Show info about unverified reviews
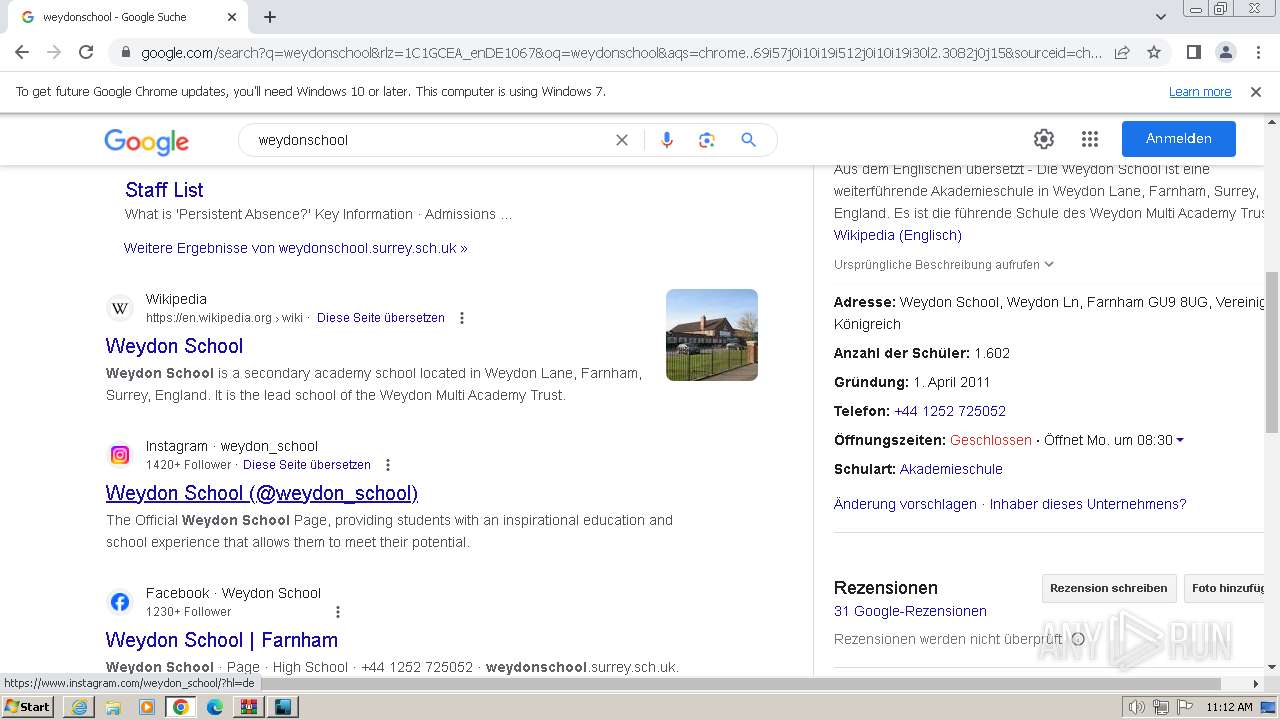 [x=1078, y=639]
